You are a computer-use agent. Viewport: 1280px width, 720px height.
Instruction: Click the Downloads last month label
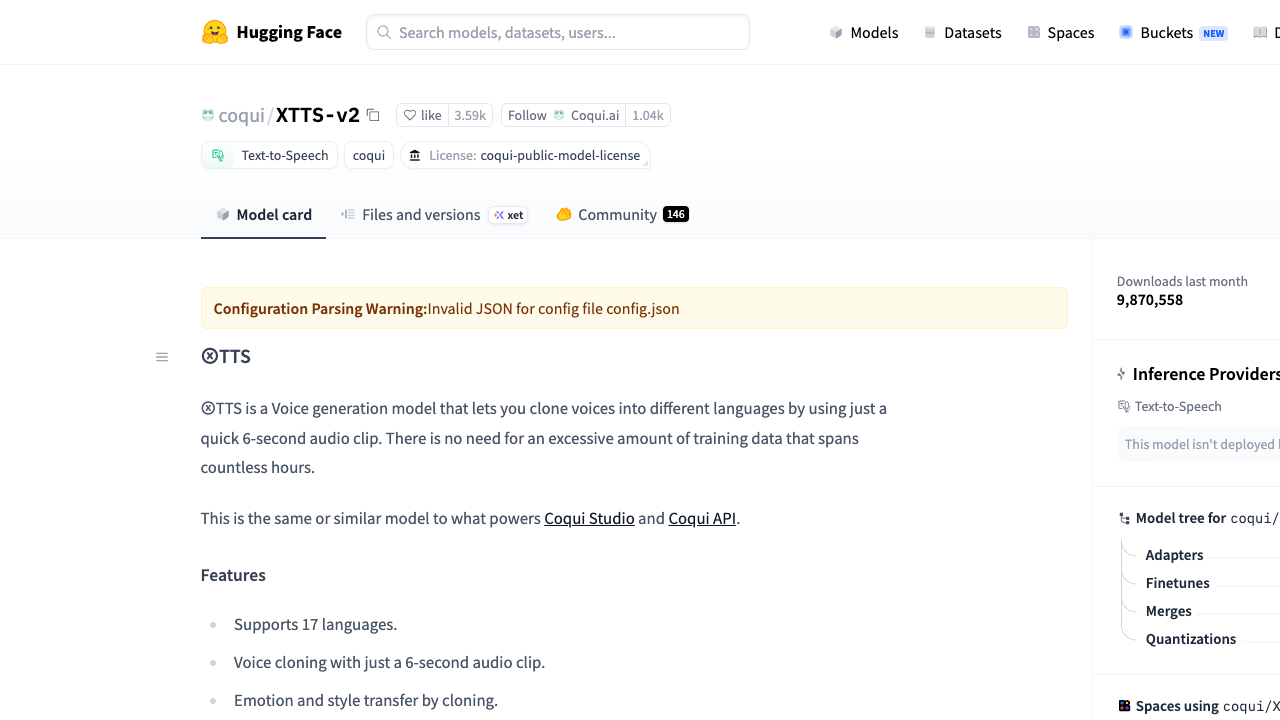[1182, 281]
